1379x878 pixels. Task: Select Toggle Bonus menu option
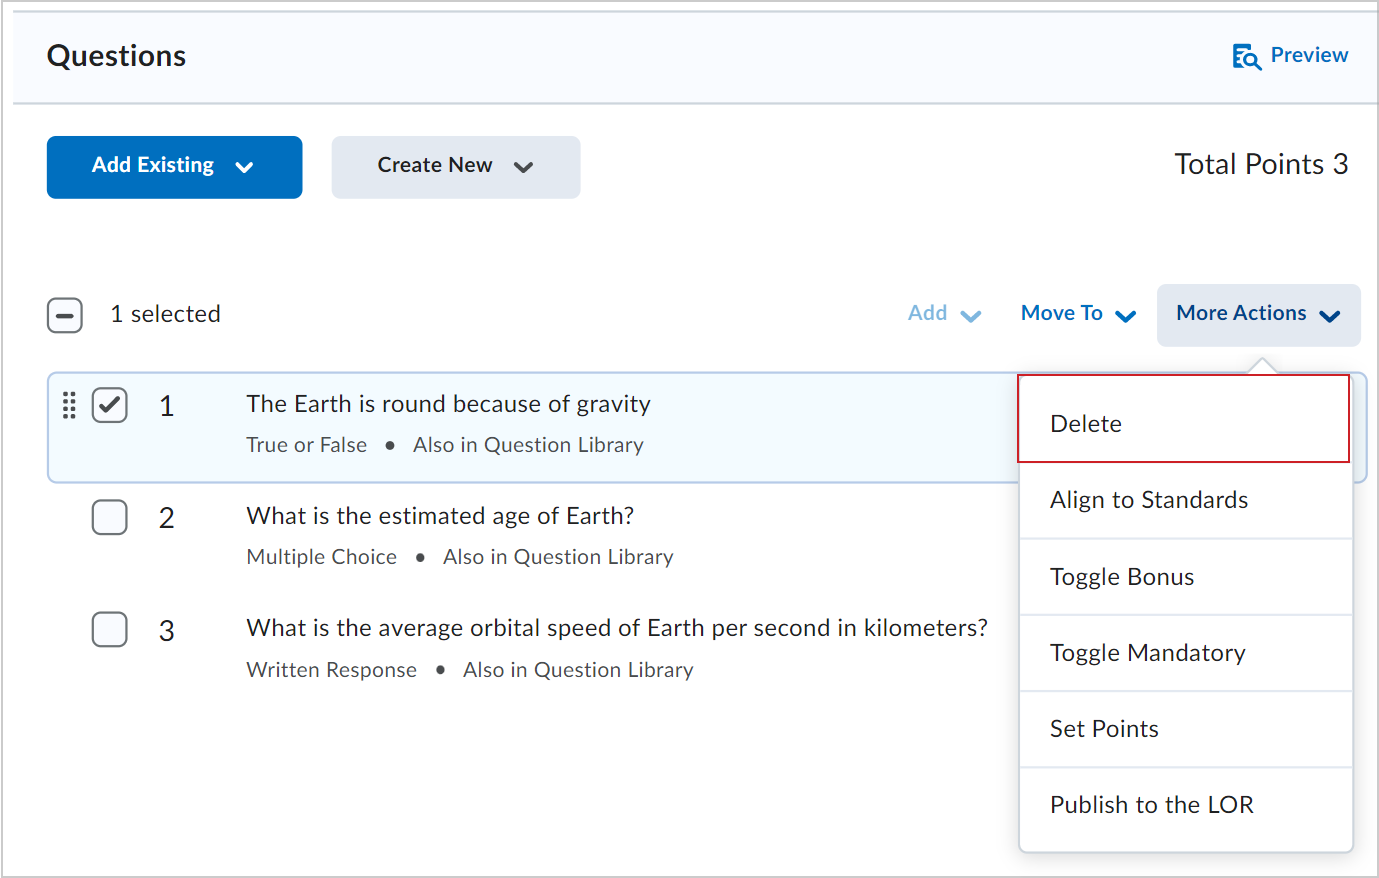[x=1122, y=577]
